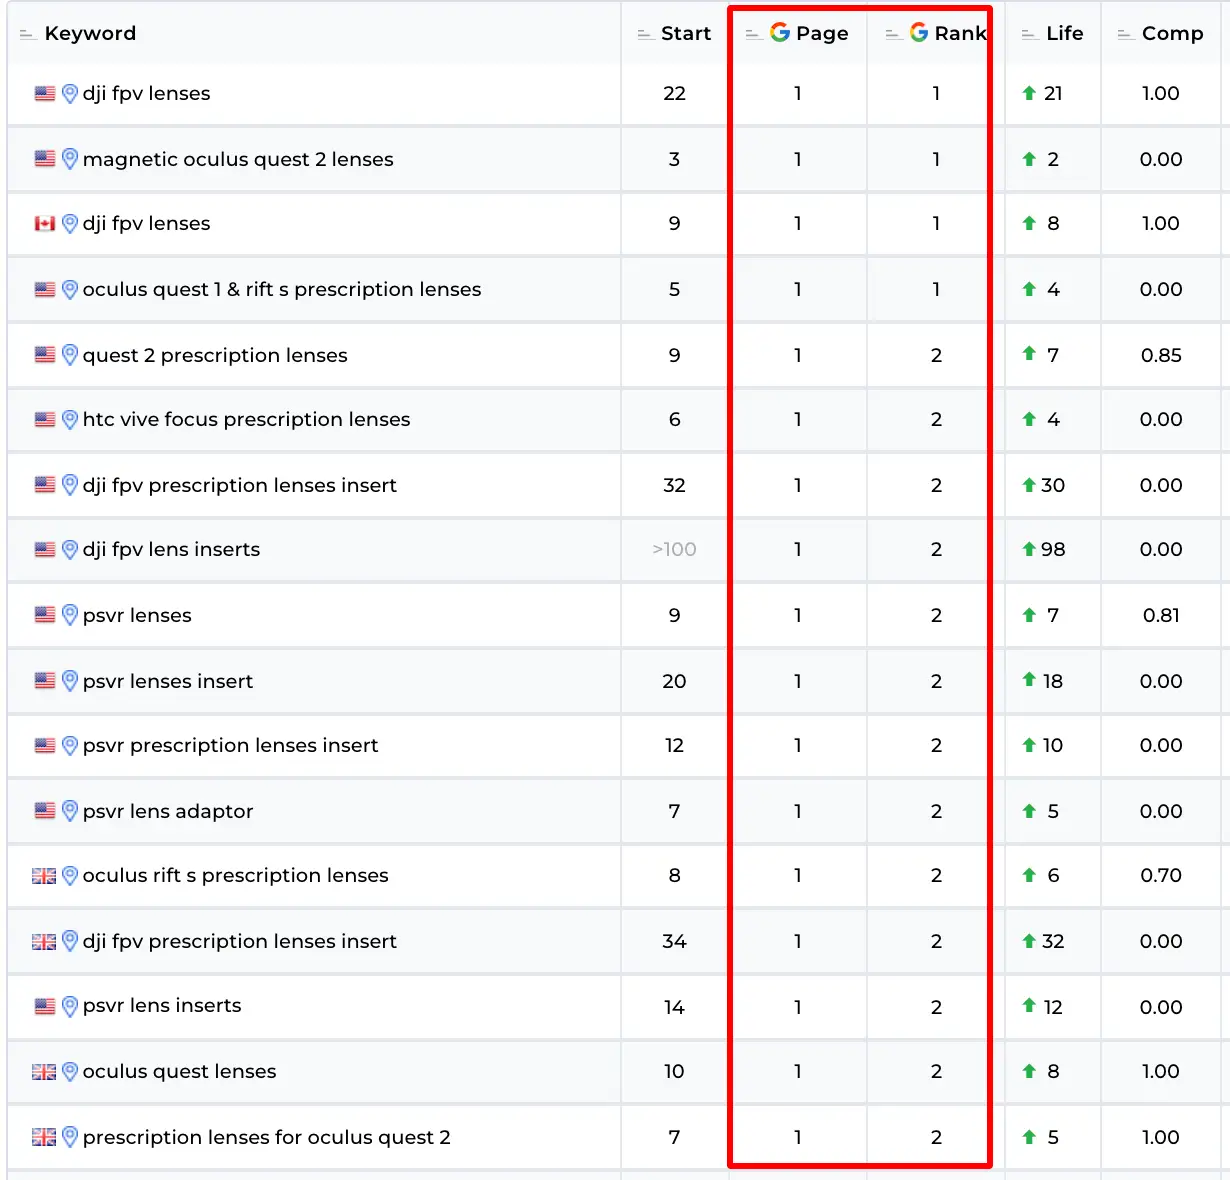This screenshot has height=1180, width=1230.
Task: Sort table by Page column label
Action: (822, 33)
